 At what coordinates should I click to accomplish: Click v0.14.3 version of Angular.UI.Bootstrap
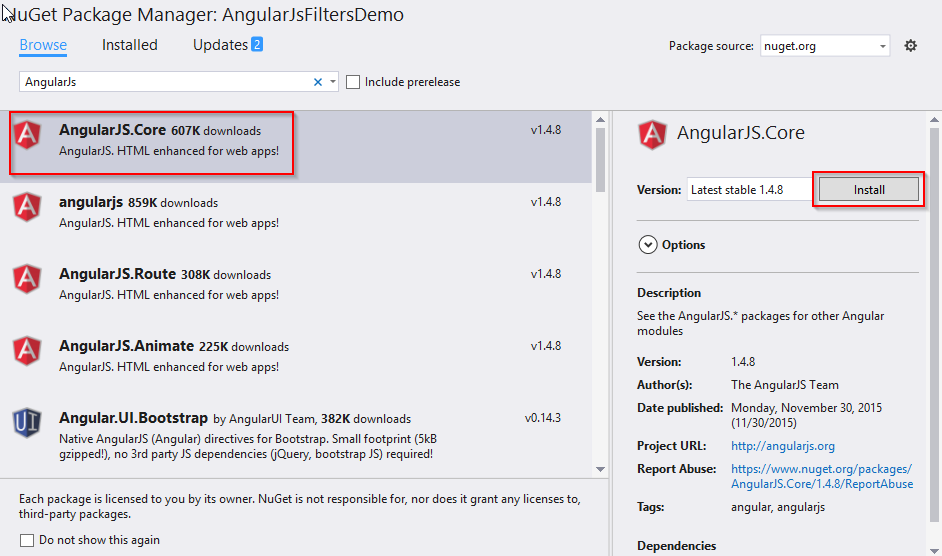coord(542,418)
